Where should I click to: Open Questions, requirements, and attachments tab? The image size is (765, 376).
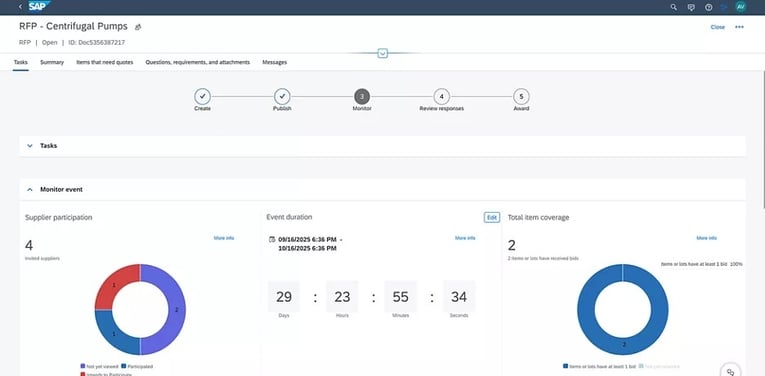coord(198,62)
